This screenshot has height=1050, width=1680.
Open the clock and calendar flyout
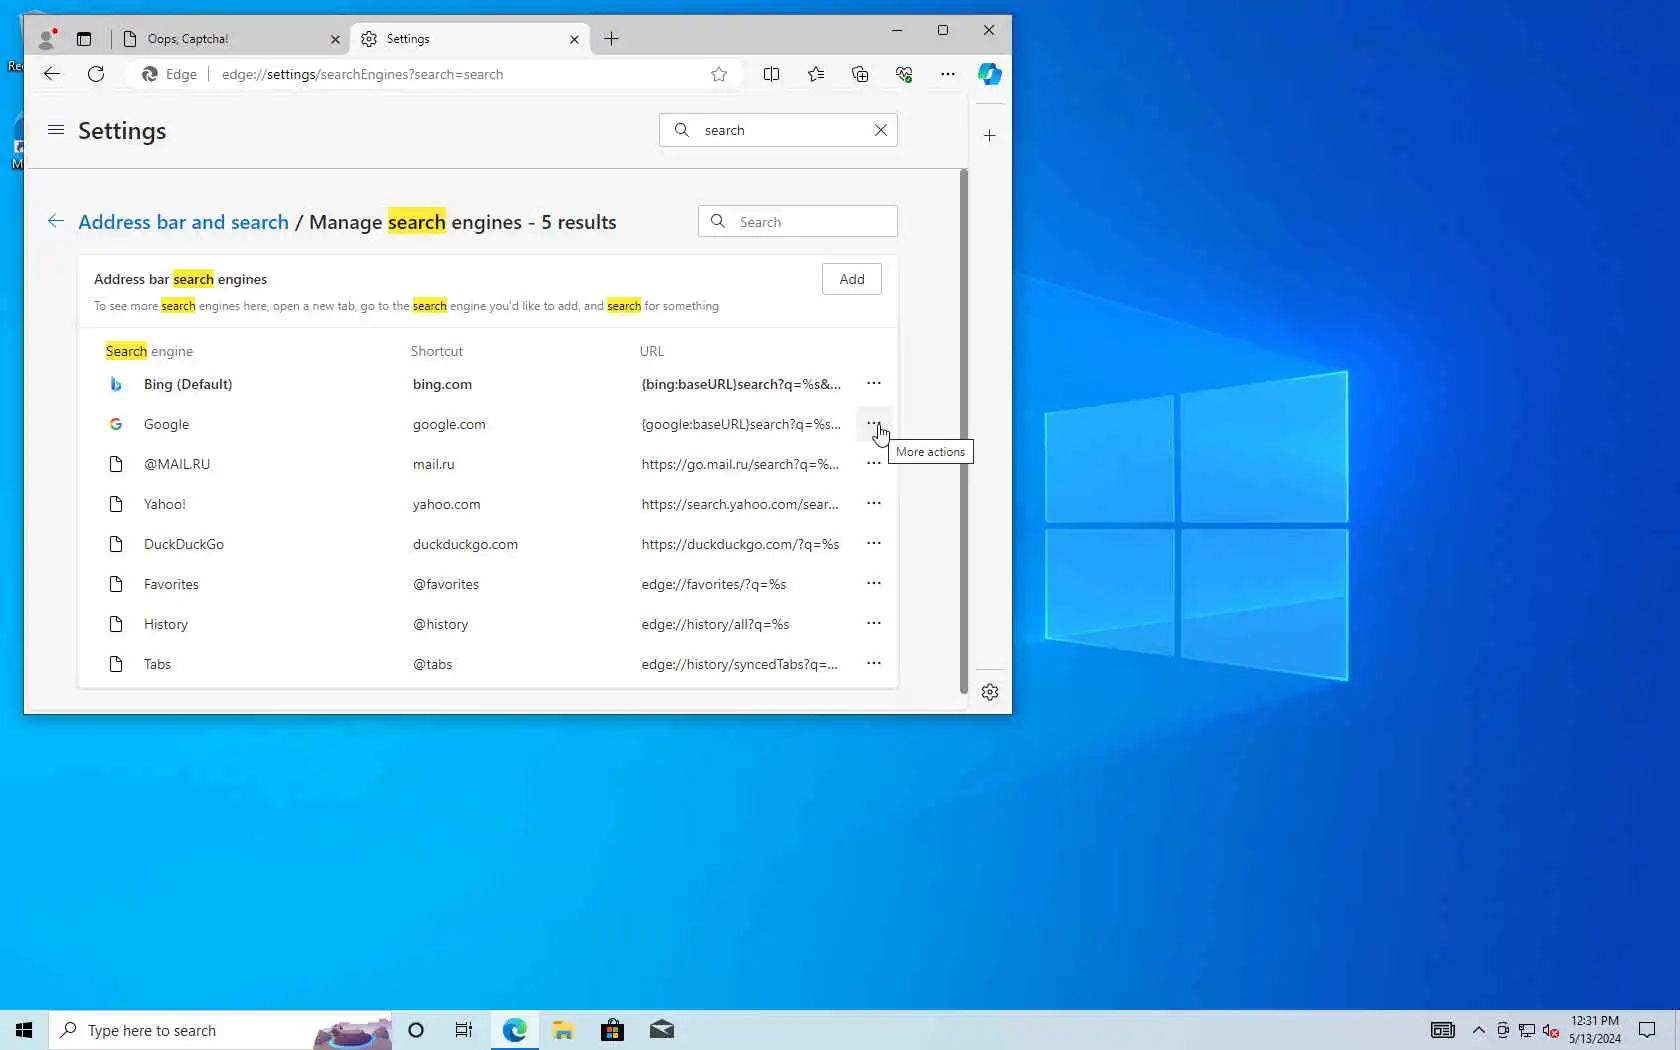point(1595,1030)
